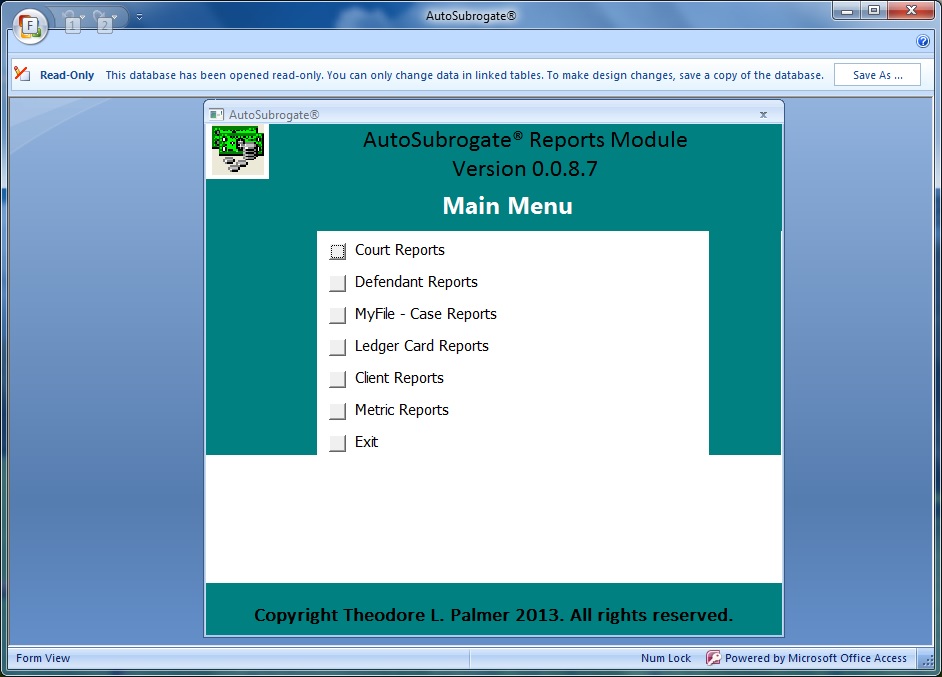Maximize the AutoSubrogate application window
The width and height of the screenshot is (942, 677).
coord(874,10)
